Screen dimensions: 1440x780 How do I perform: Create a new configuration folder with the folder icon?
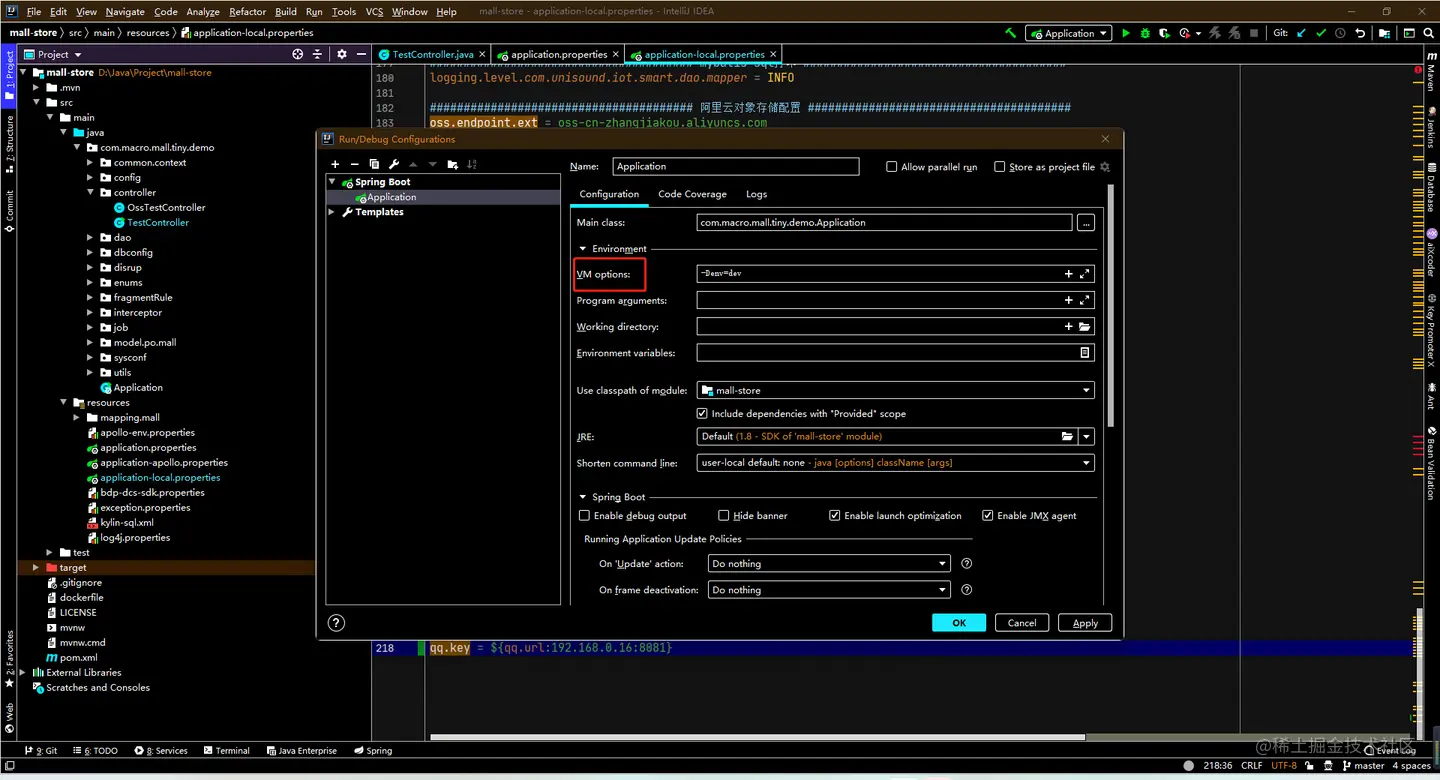[453, 164]
